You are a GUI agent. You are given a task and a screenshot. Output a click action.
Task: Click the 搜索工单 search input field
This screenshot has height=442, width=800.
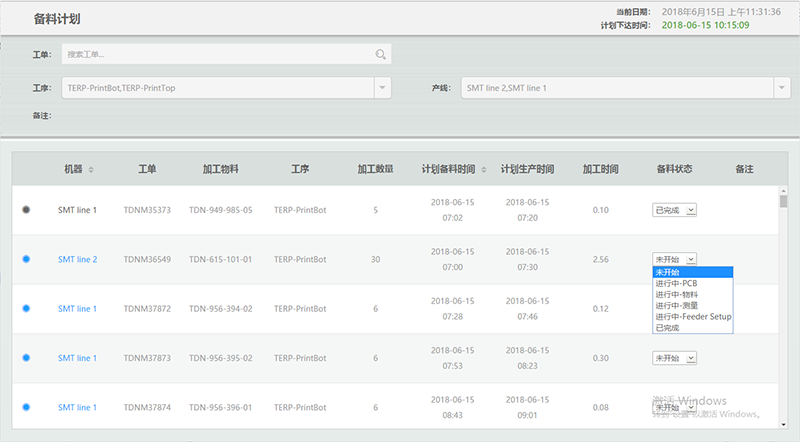[217, 55]
